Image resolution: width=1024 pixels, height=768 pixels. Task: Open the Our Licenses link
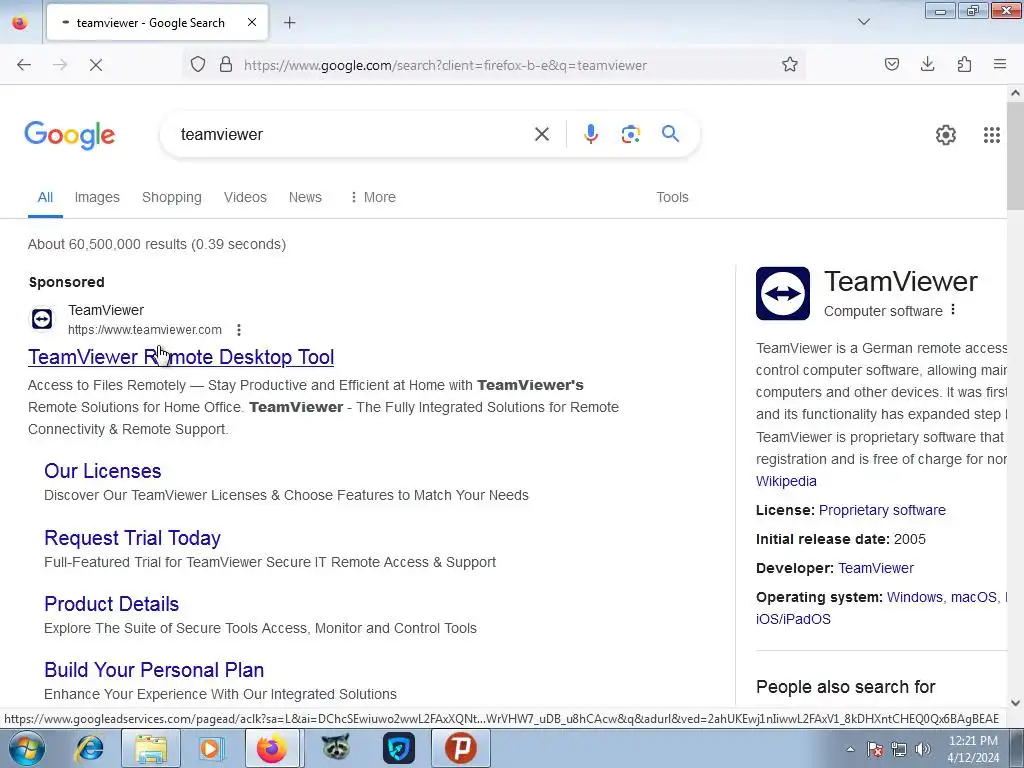click(x=103, y=471)
